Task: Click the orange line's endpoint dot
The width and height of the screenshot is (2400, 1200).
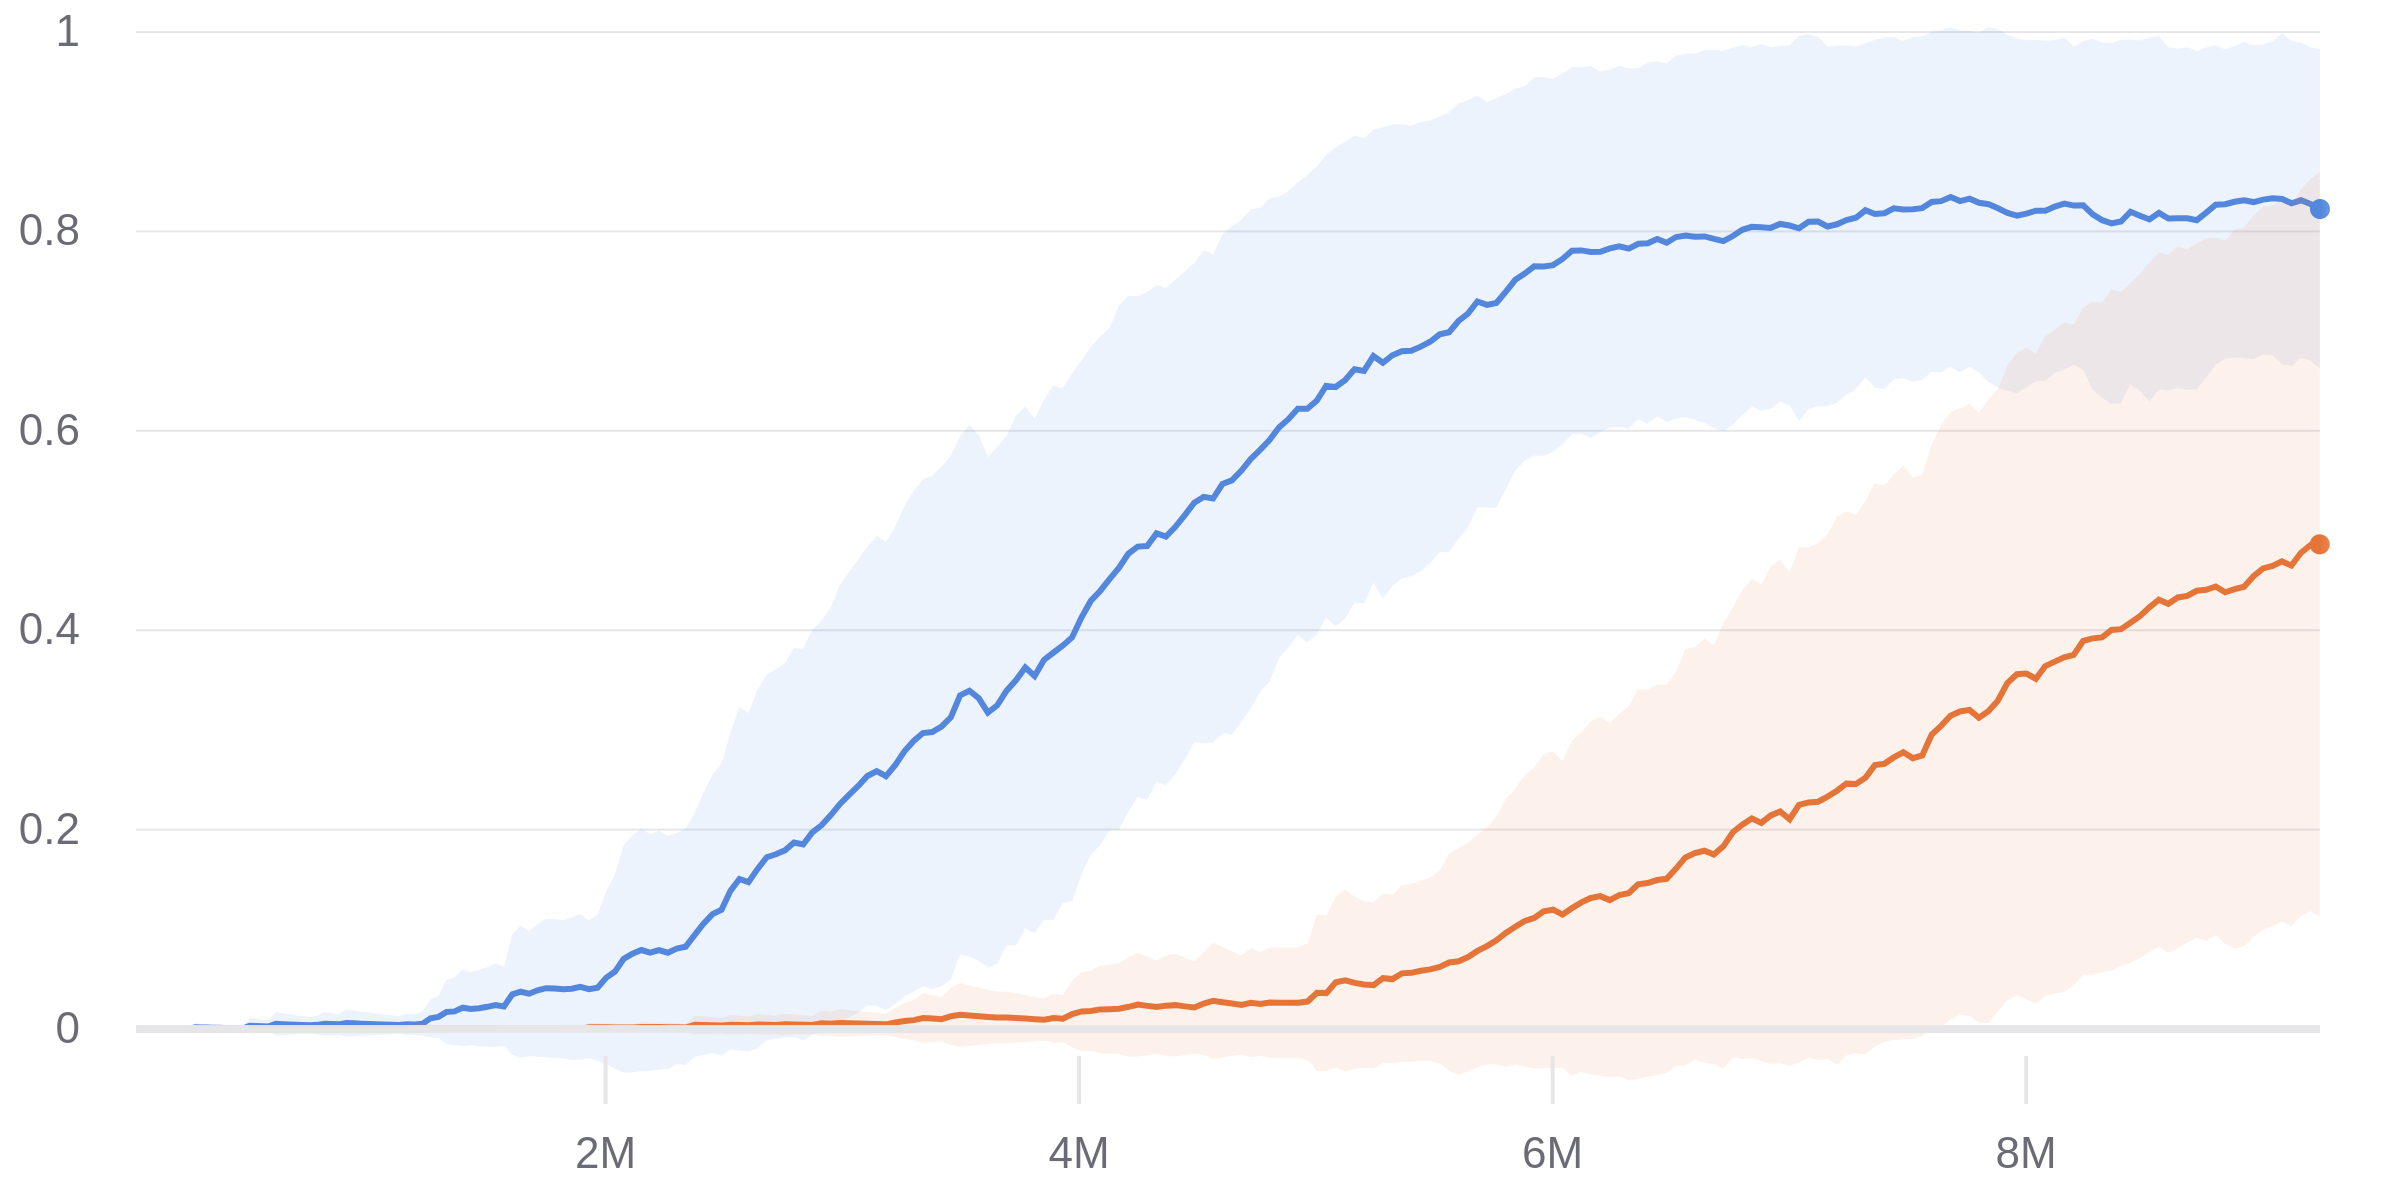Action: tap(2319, 544)
